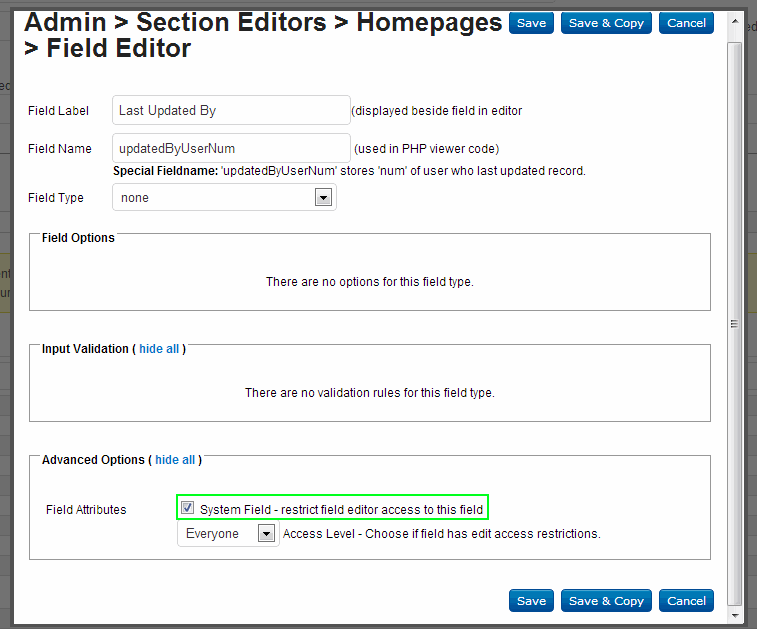Click 'no validation rules' message text
The image size is (757, 629).
369,393
